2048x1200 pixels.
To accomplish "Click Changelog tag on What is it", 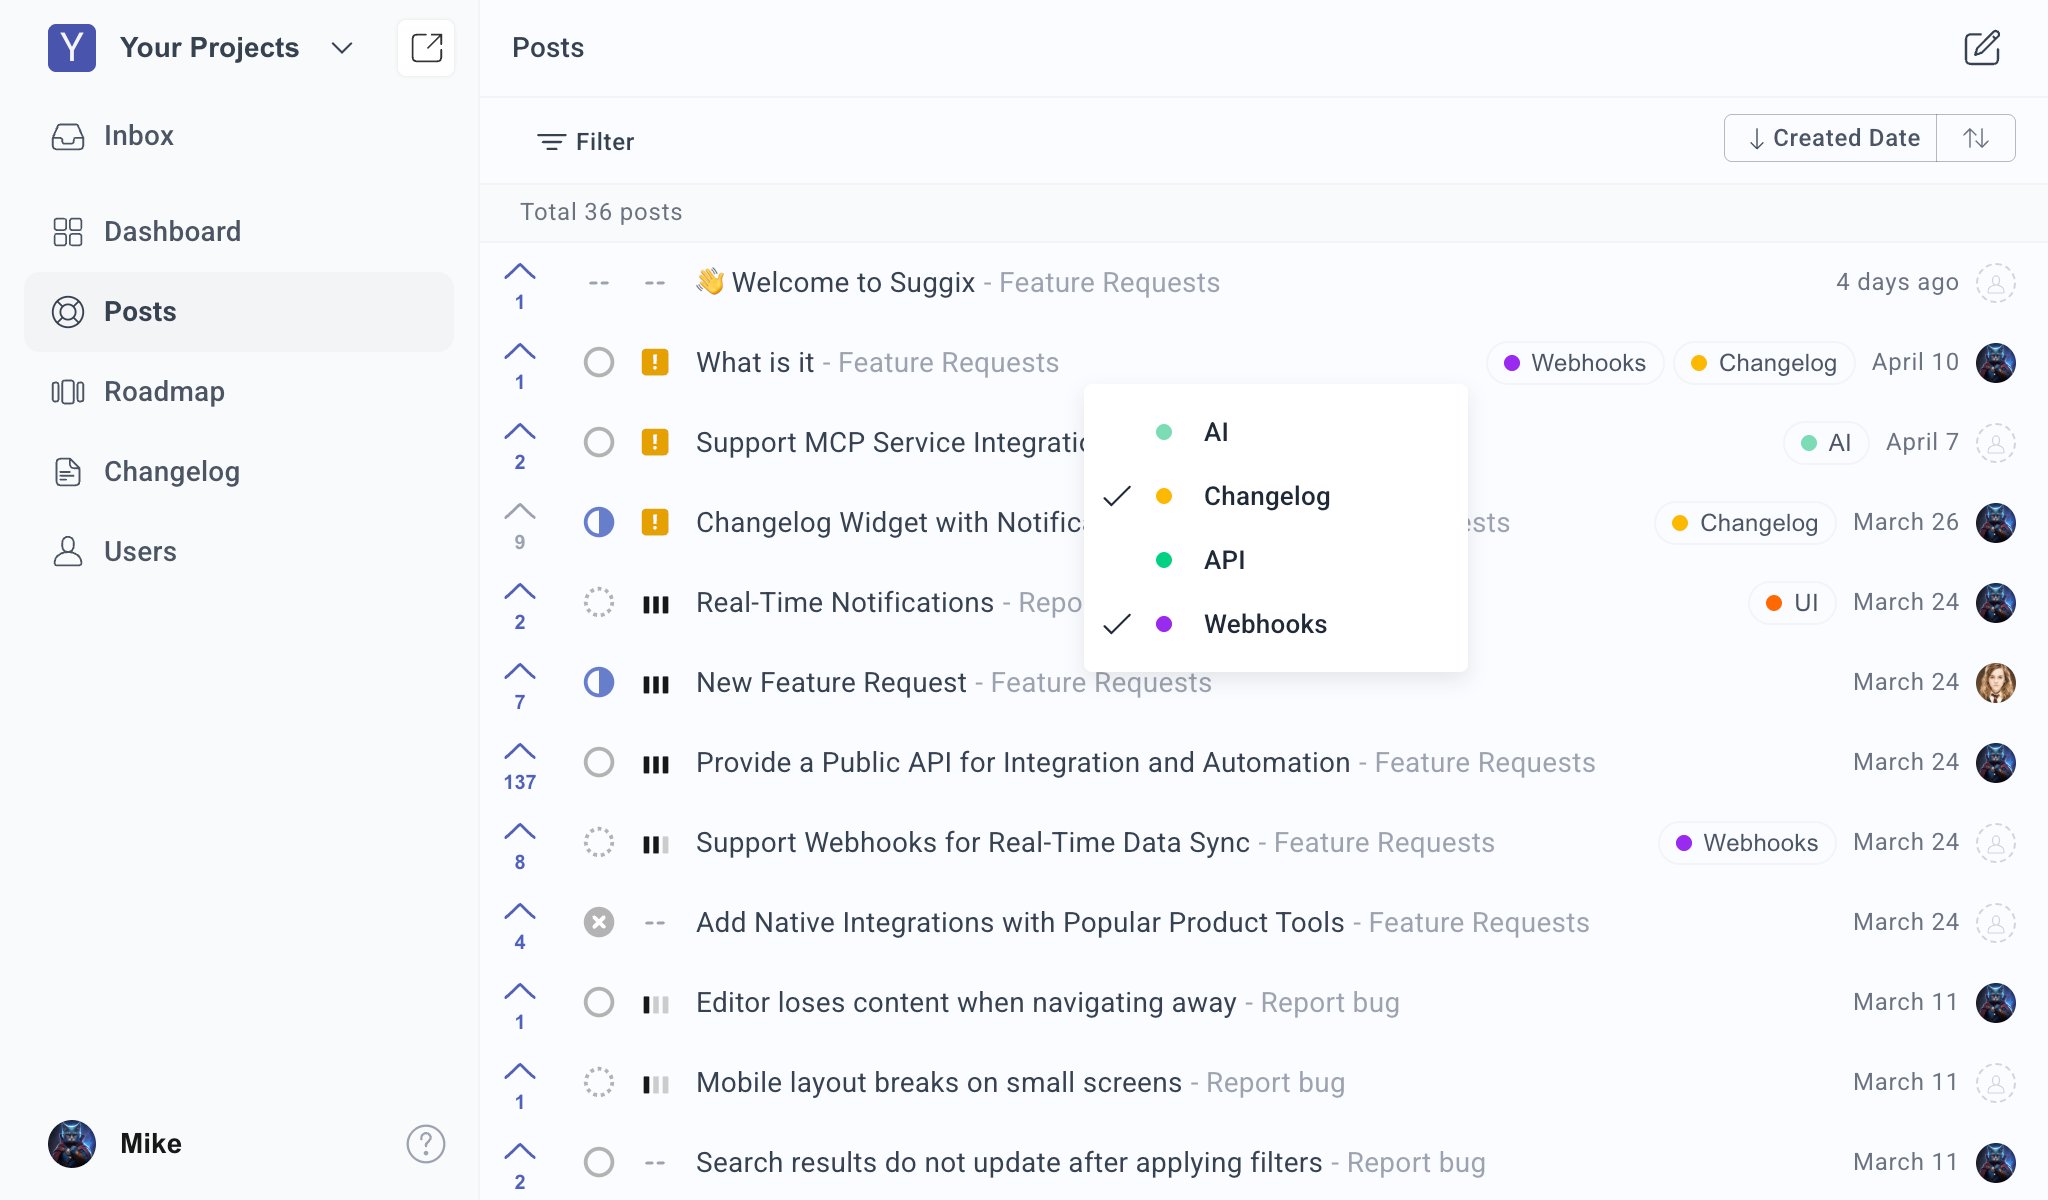I will [x=1764, y=363].
